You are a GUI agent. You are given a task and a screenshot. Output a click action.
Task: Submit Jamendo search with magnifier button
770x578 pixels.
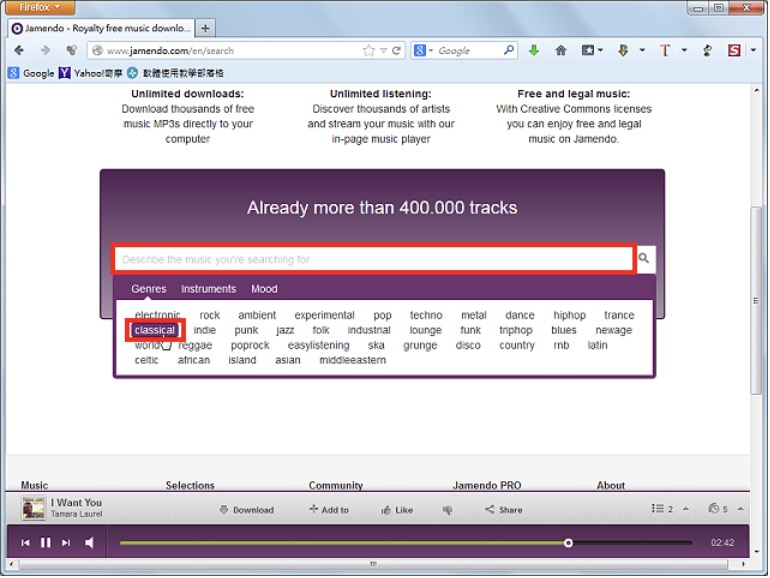click(x=644, y=258)
